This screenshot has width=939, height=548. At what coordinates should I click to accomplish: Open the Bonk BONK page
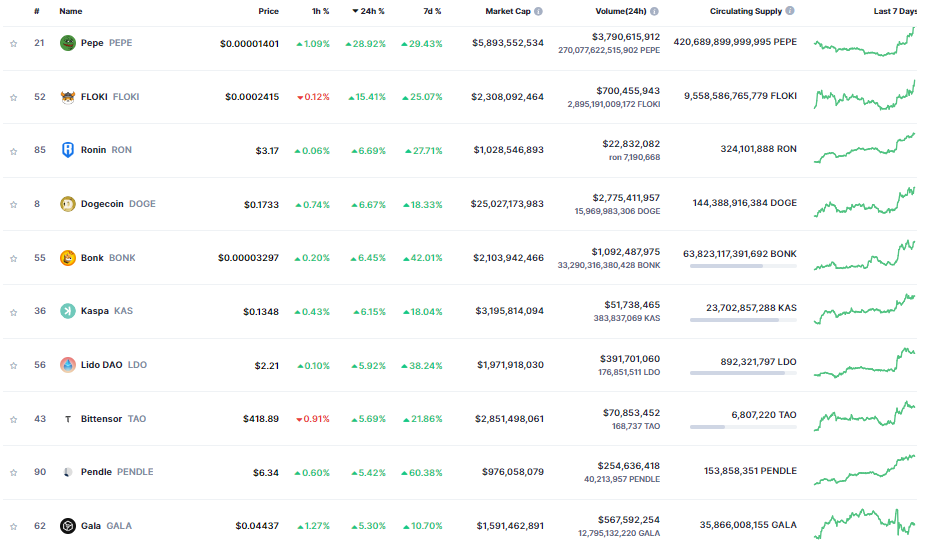coord(108,258)
